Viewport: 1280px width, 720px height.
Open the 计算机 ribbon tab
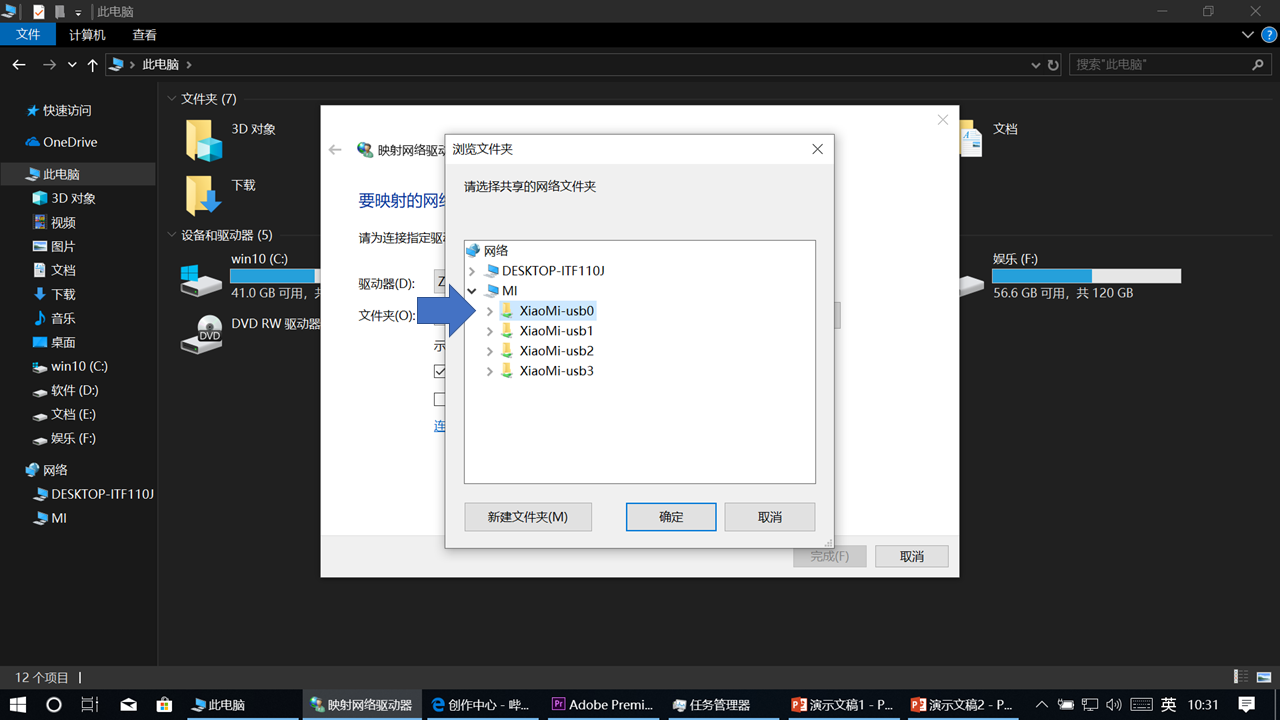[87, 35]
